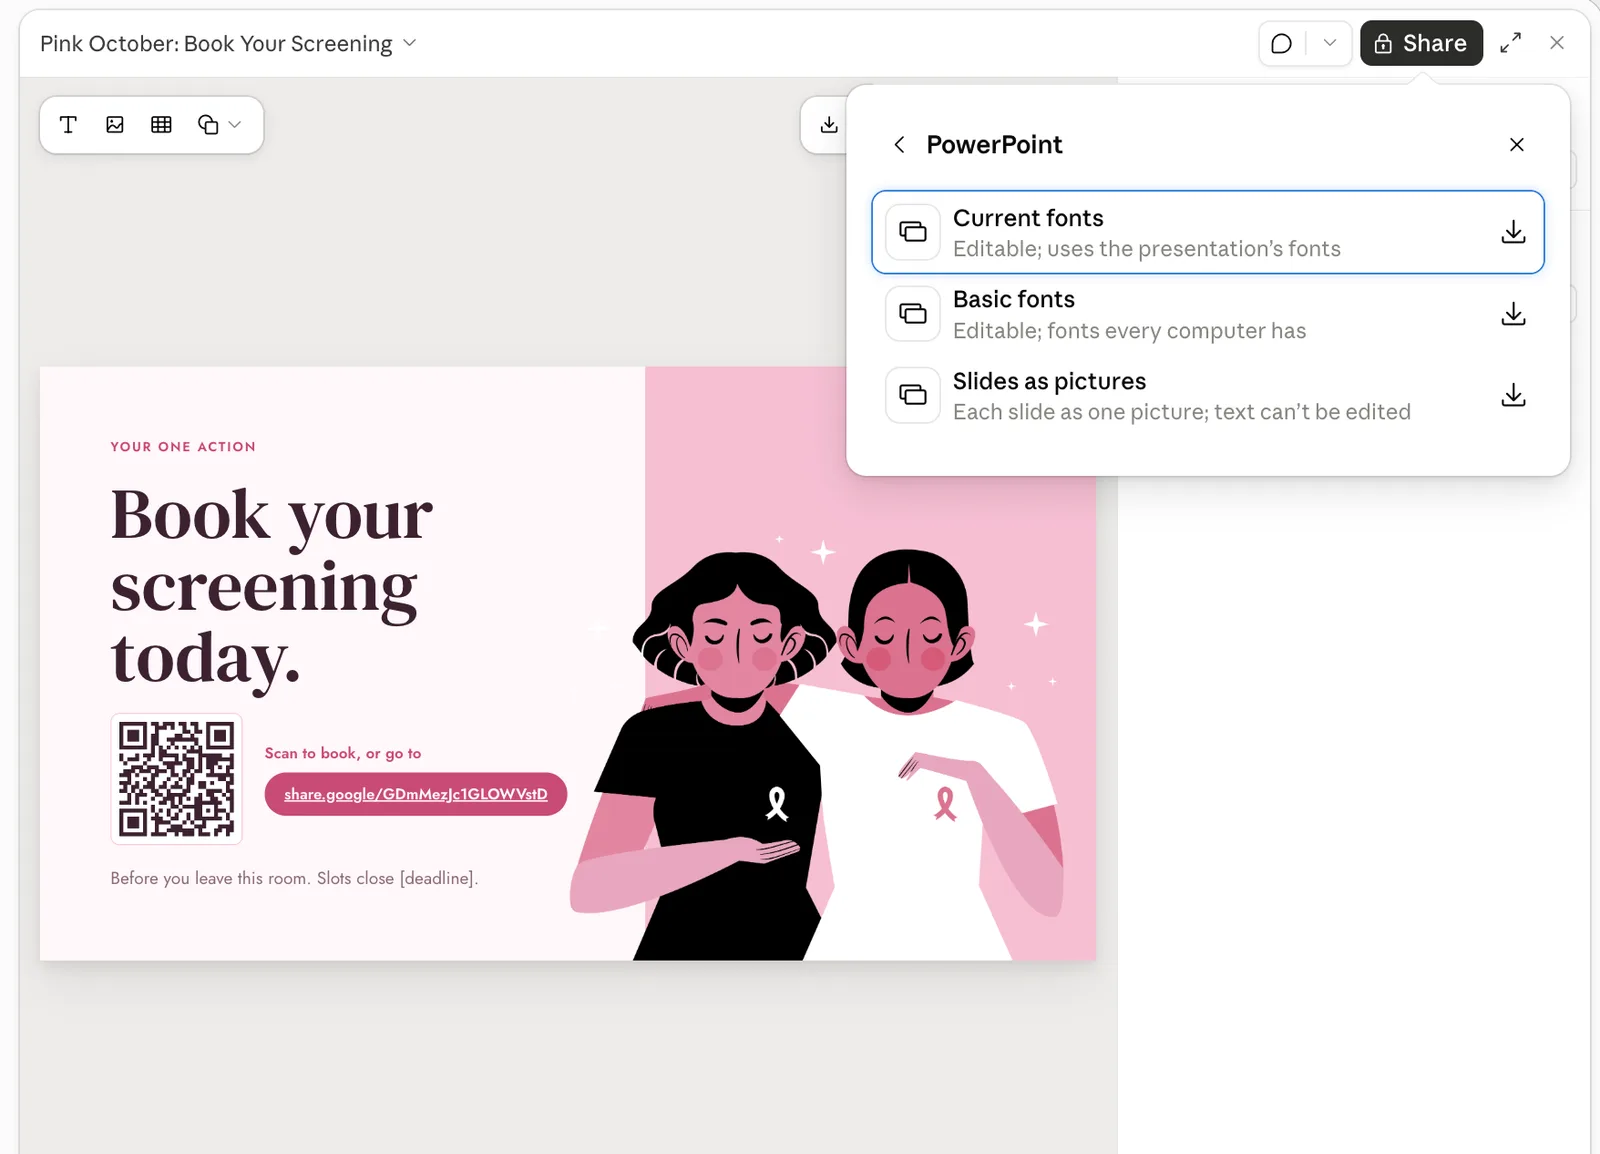Click the slides icon beside Basic fonts
This screenshot has width=1600, height=1154.
tap(913, 314)
